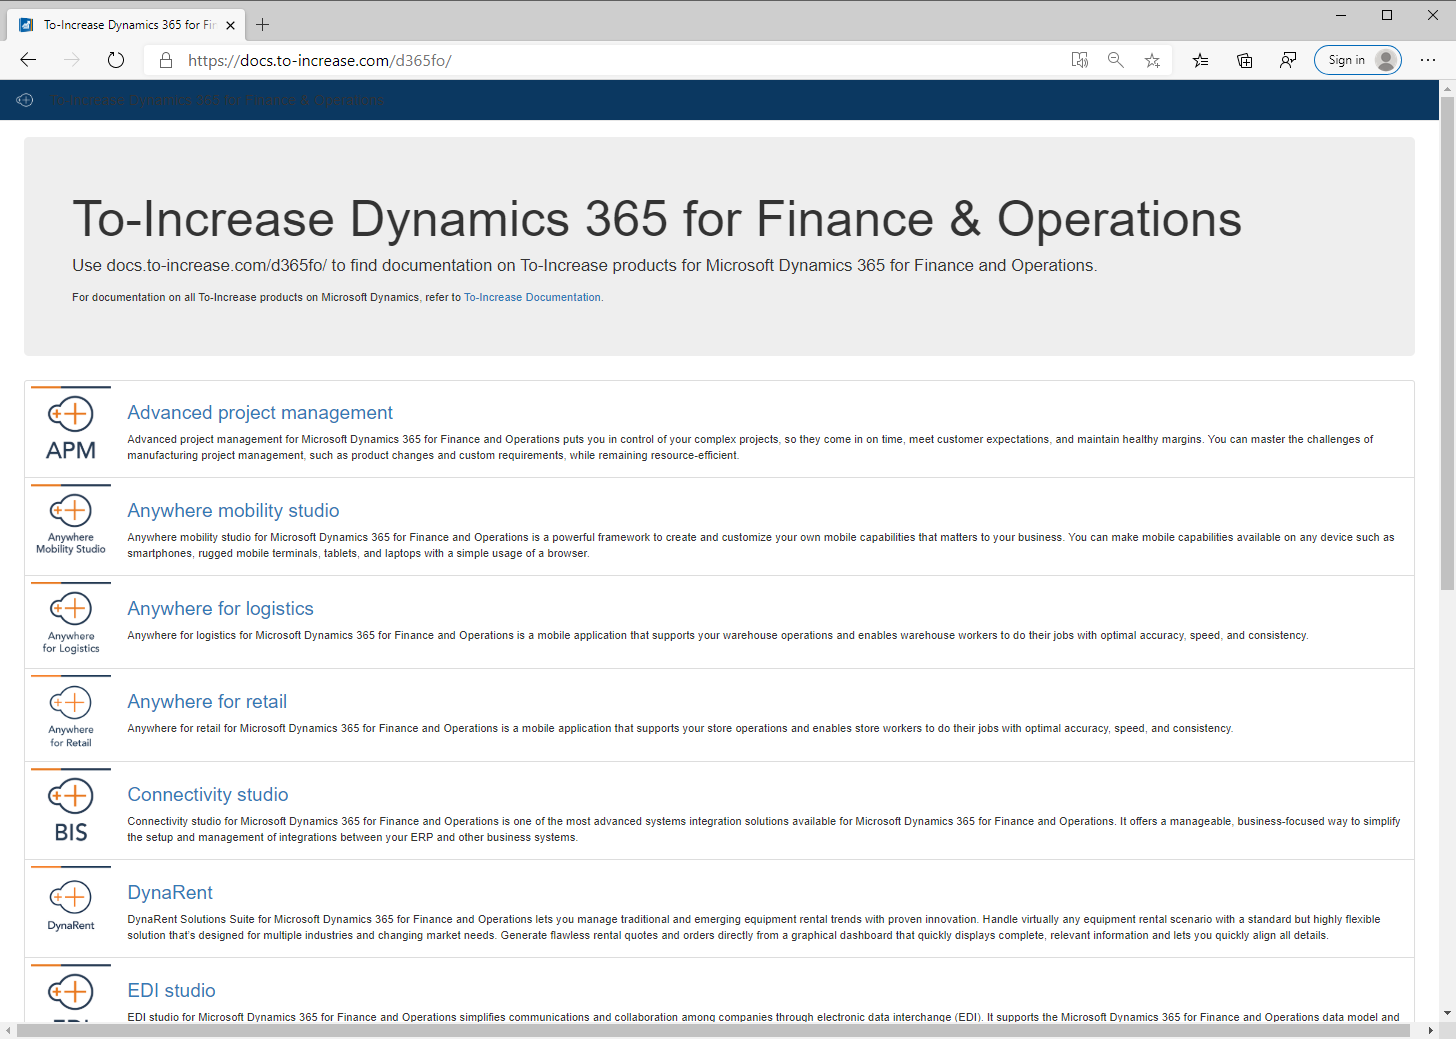Open Anywhere for retail link
This screenshot has height=1039, width=1456.
207,702
